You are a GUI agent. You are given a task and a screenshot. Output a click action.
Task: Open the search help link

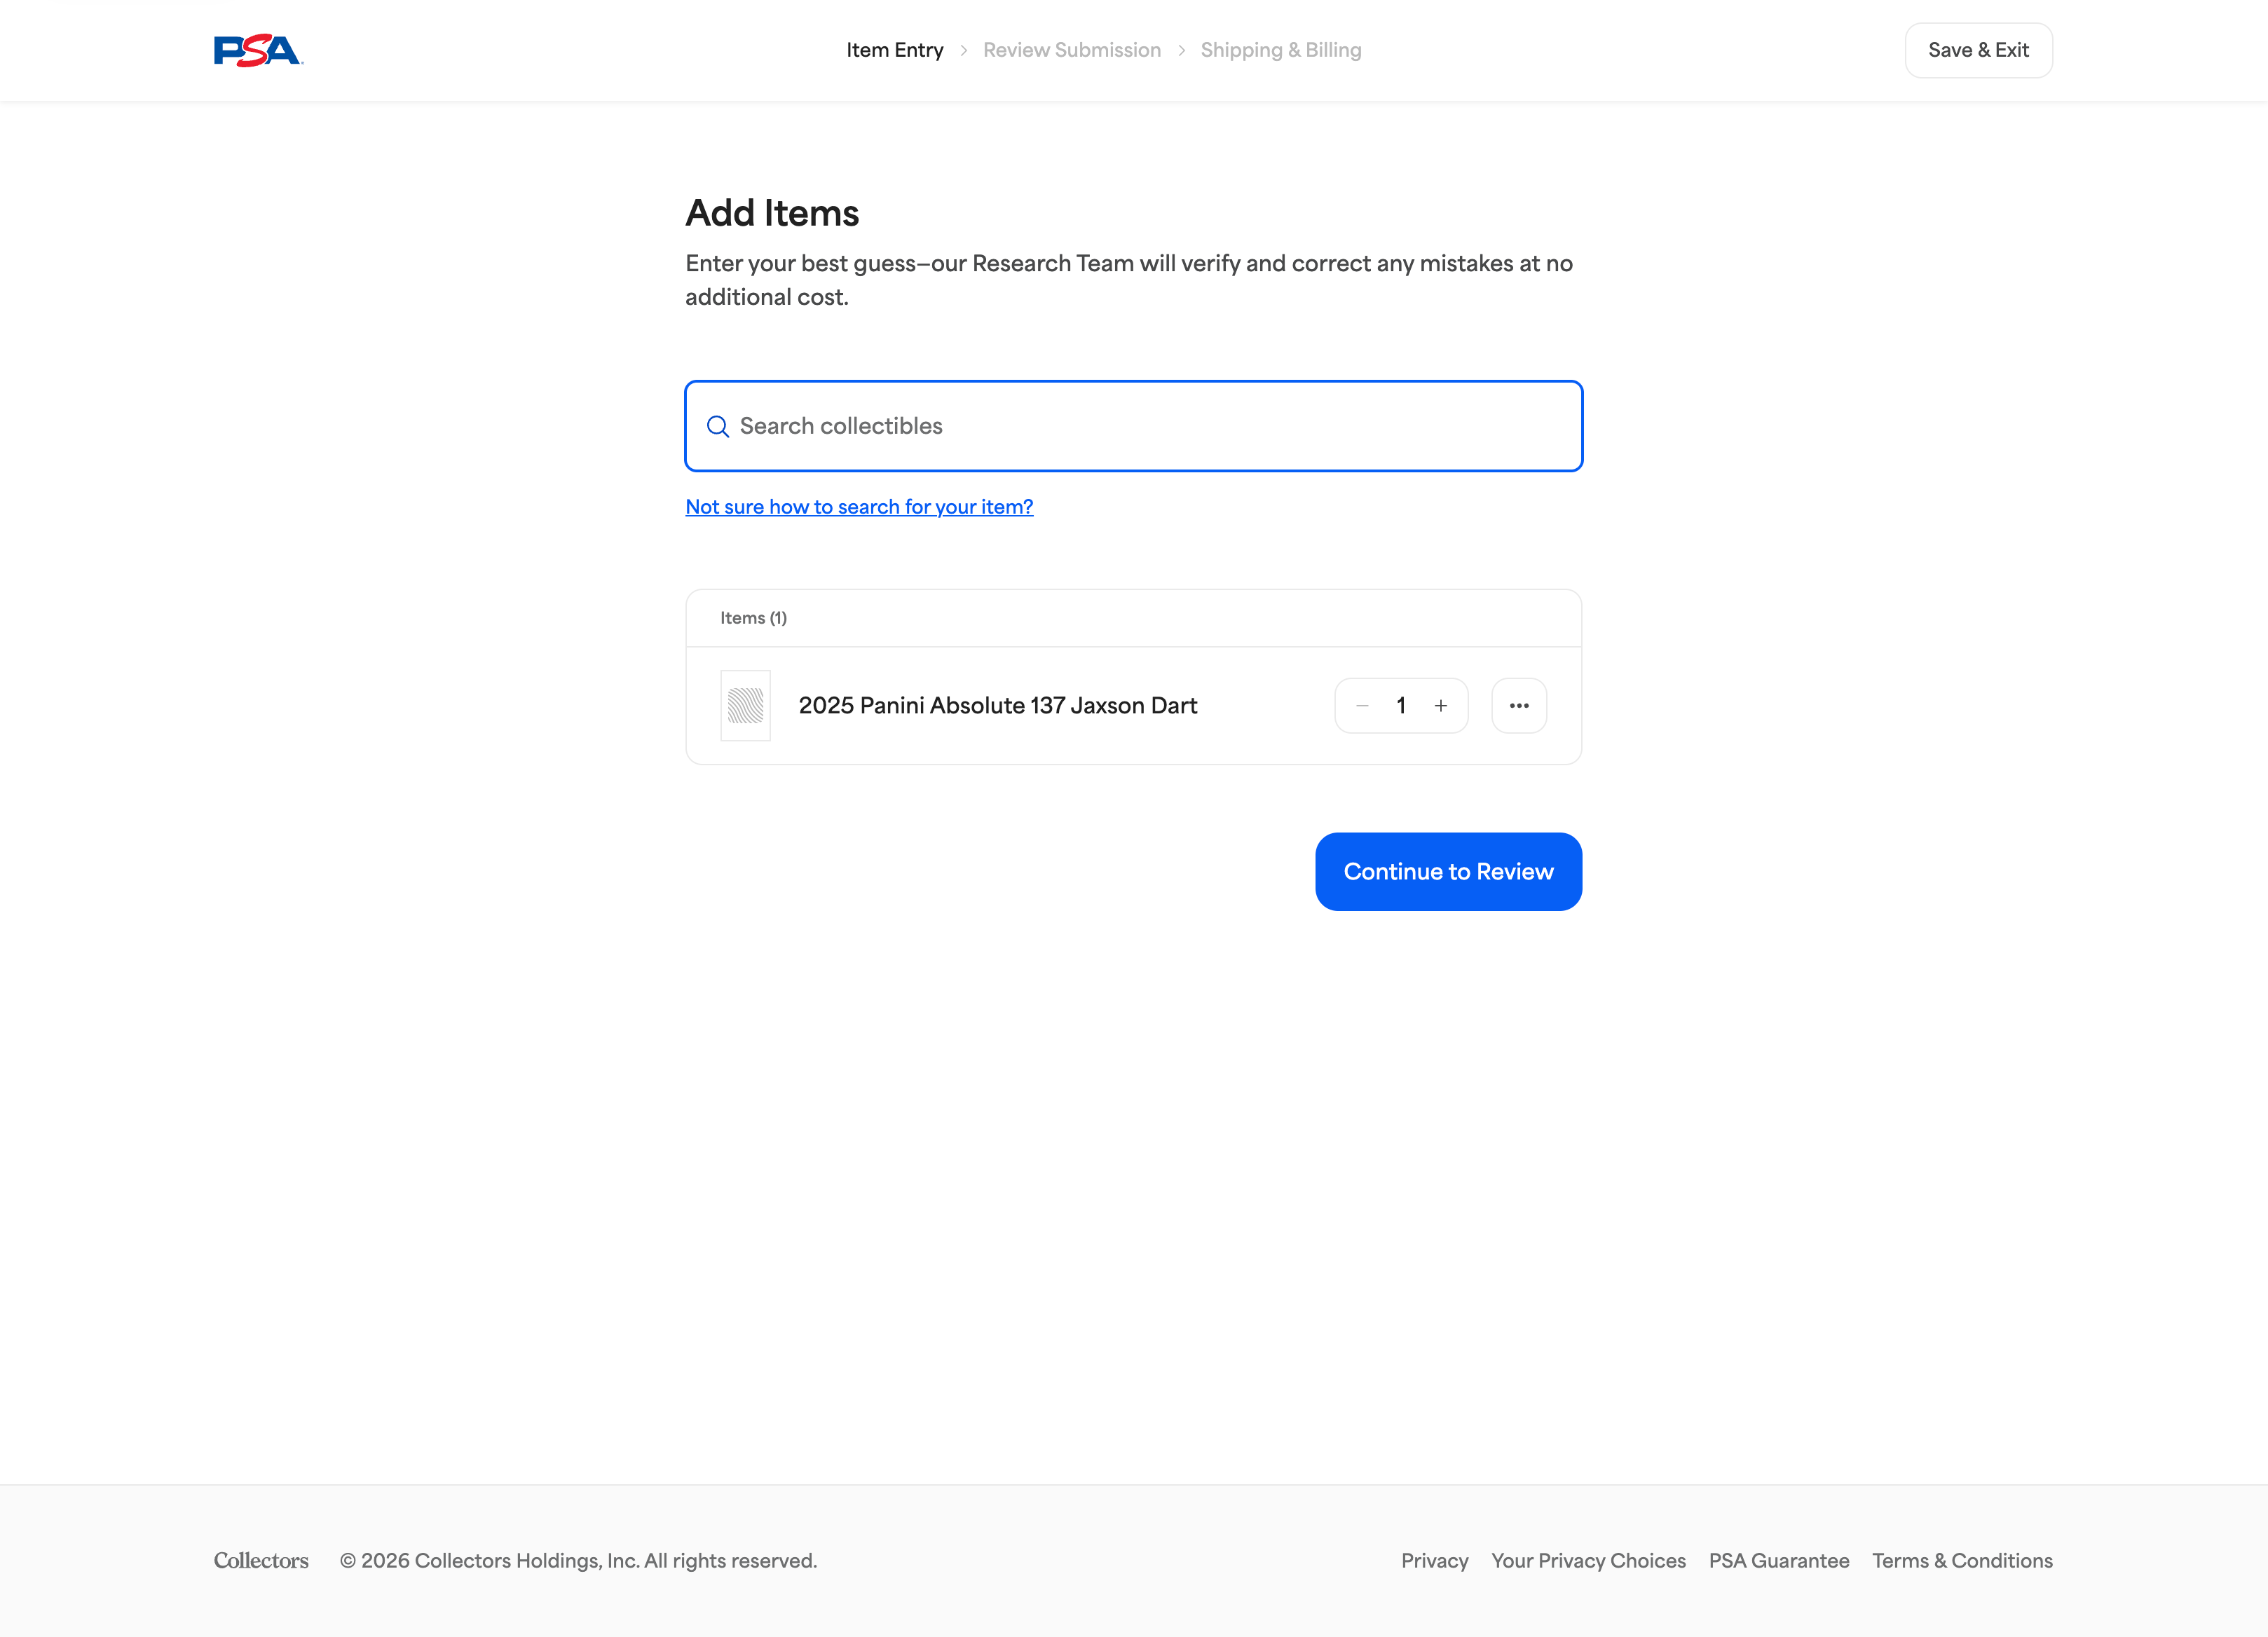[x=859, y=507]
